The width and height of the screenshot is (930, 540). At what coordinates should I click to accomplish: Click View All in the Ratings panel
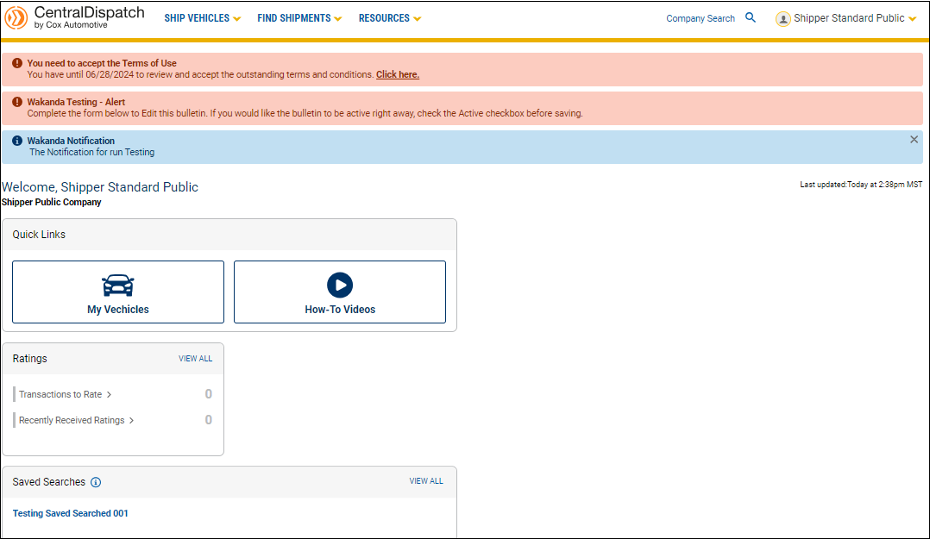pos(195,358)
